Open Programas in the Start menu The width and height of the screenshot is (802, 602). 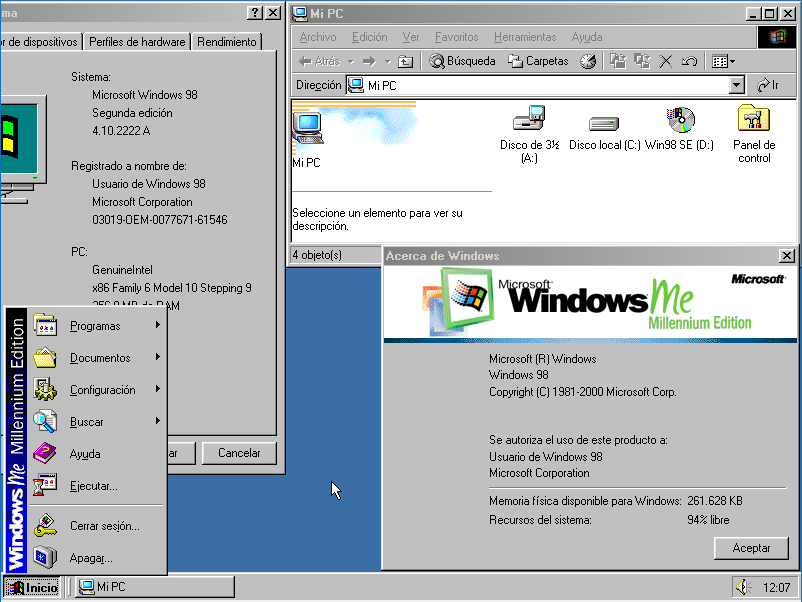98,326
